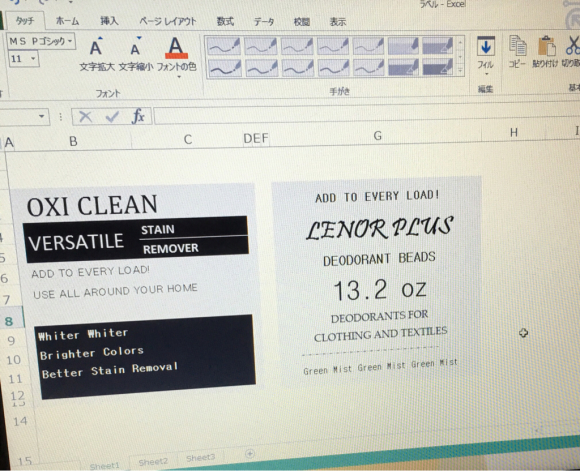Click the USE ALL AROUND YOUR HOME text
Viewport: 580px width, 471px height.
pos(115,291)
